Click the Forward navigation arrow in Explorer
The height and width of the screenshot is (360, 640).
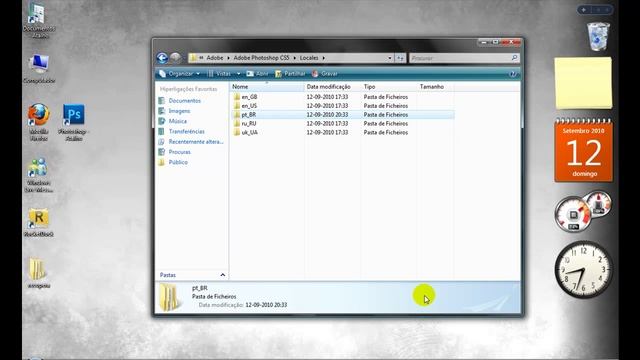point(176,58)
